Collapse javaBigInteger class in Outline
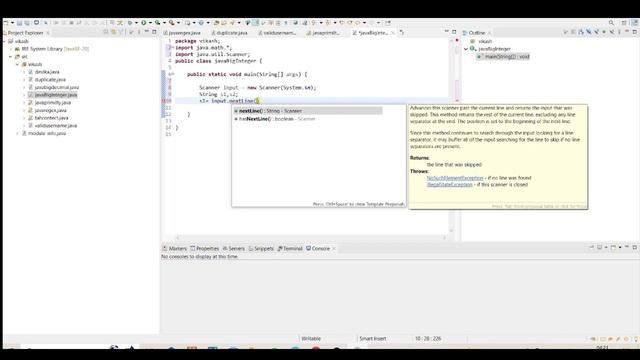The width and height of the screenshot is (640, 360). [466, 49]
